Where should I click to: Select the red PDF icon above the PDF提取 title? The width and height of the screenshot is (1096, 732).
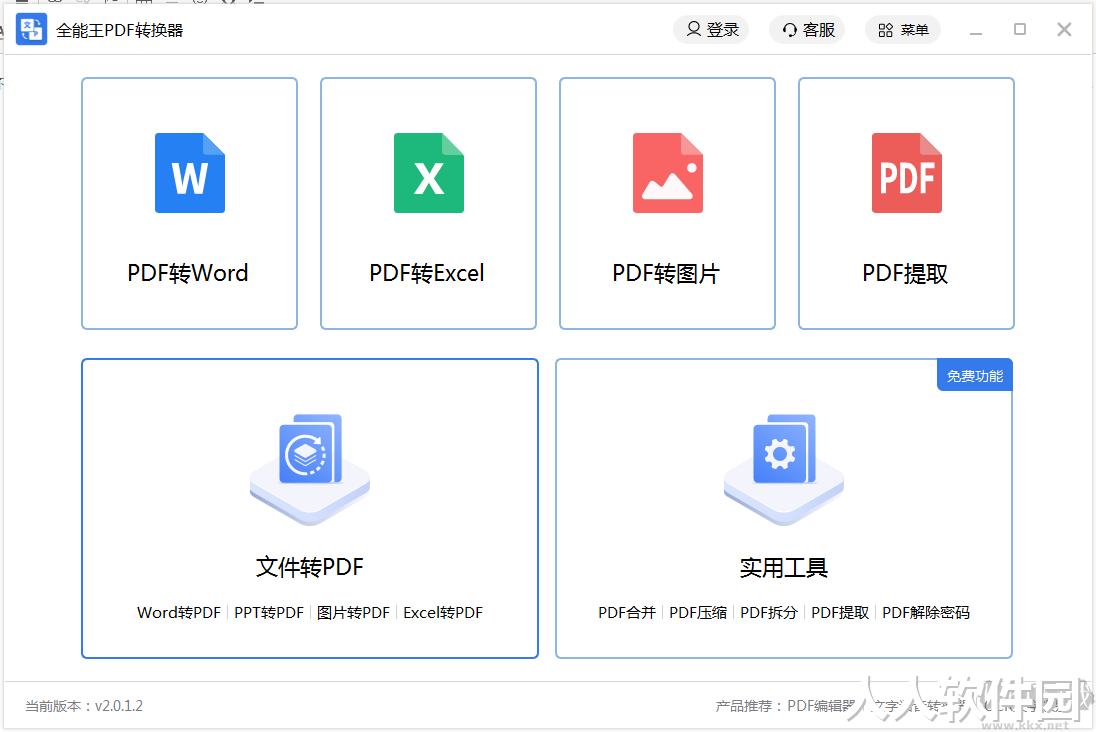point(907,173)
